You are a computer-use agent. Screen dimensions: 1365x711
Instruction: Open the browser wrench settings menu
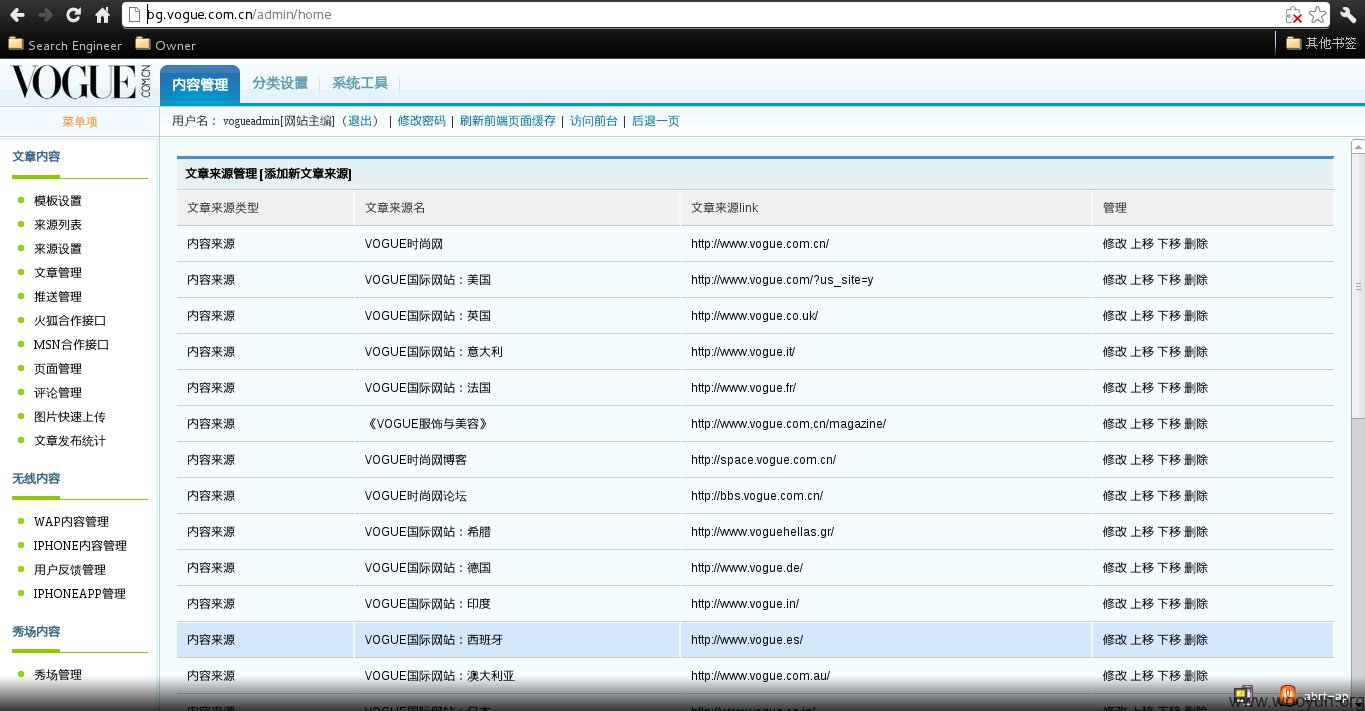1347,15
